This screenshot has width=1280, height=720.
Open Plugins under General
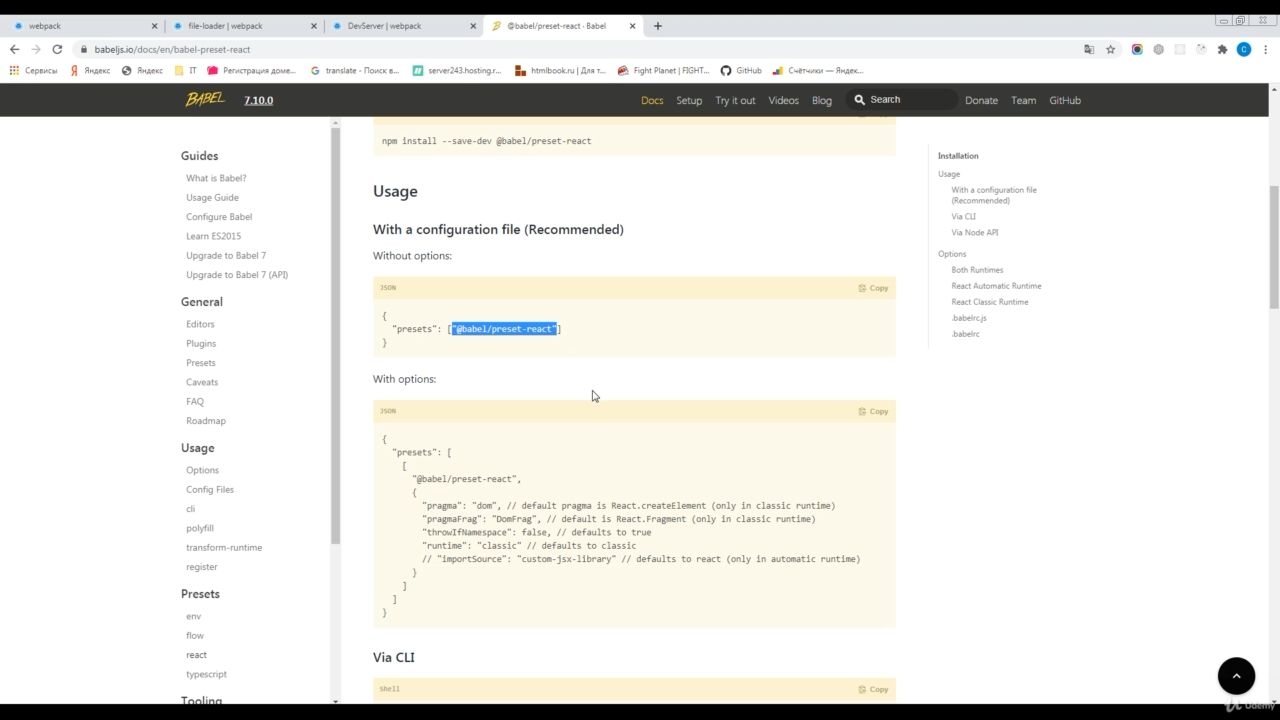pos(201,343)
